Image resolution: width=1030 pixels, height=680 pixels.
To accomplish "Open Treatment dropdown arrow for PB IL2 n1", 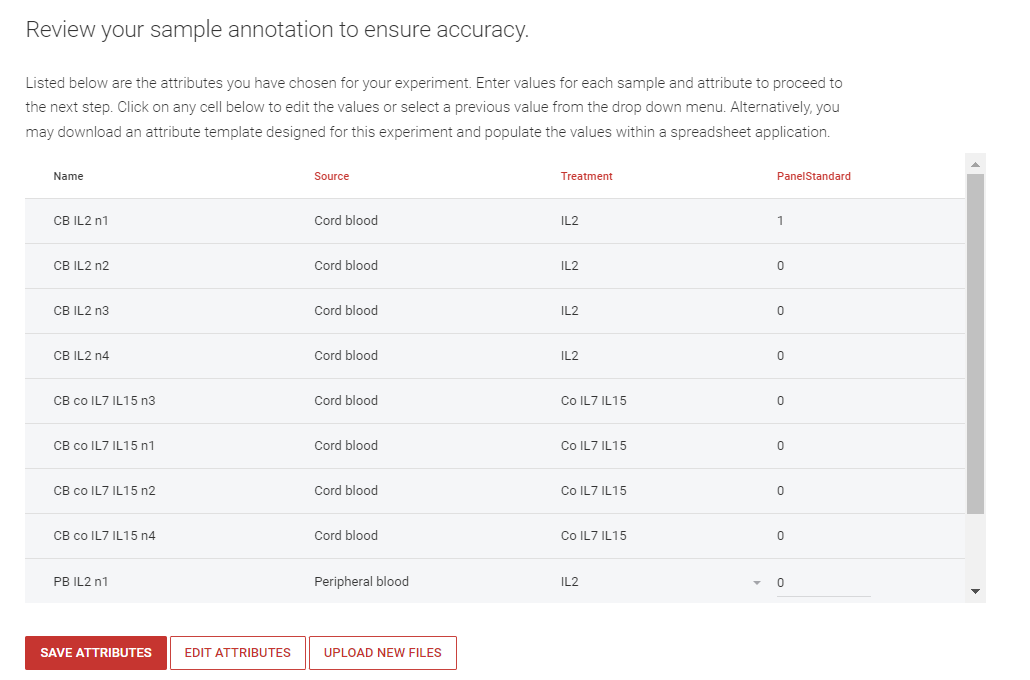I will [x=757, y=583].
